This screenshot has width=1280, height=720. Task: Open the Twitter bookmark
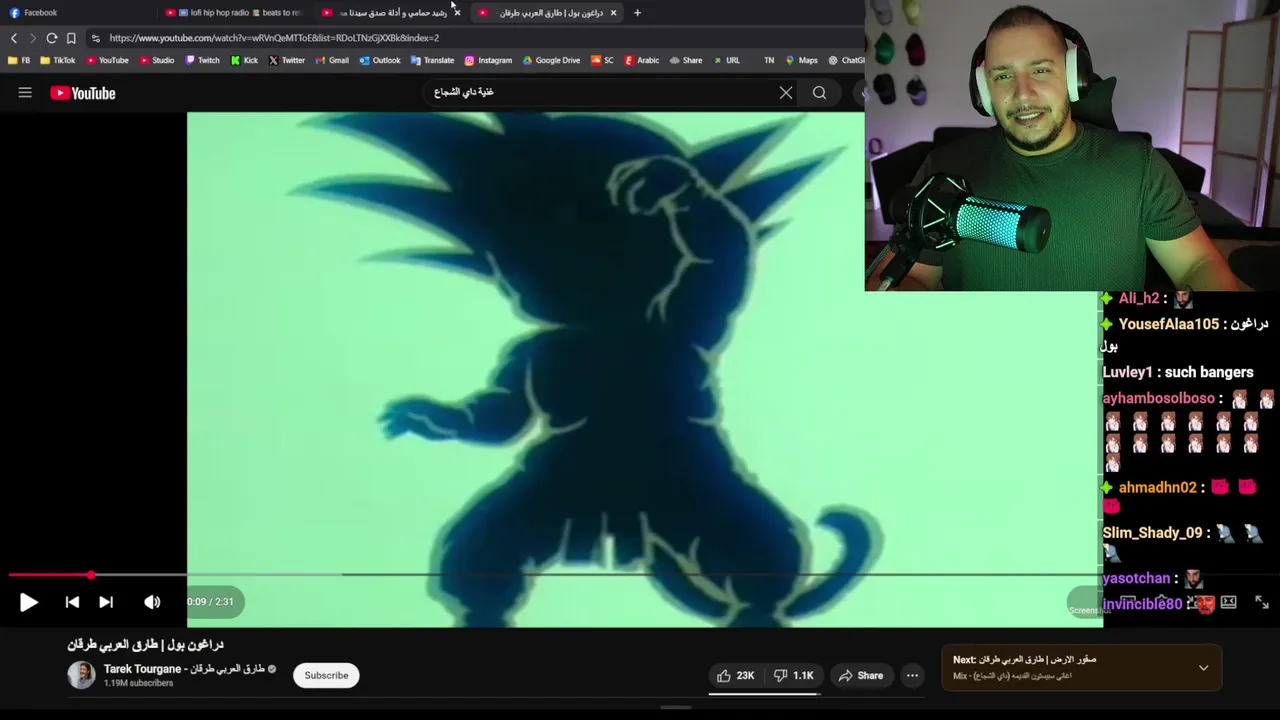(x=286, y=60)
